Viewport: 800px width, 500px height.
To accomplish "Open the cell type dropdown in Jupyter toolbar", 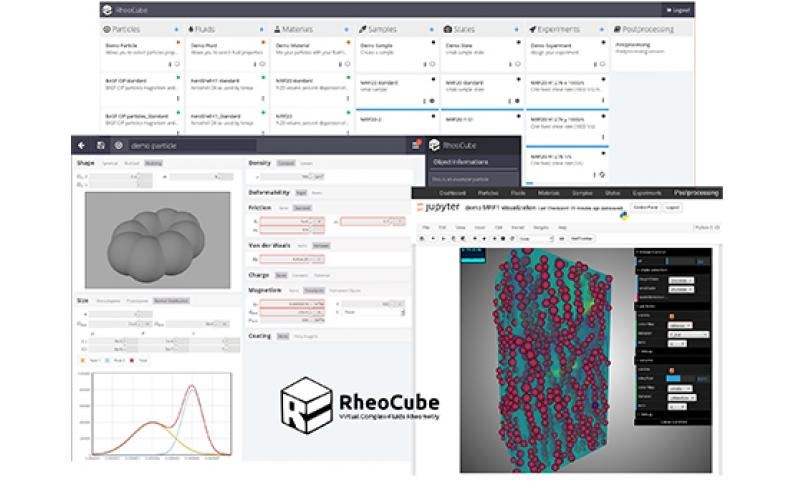I will point(536,238).
